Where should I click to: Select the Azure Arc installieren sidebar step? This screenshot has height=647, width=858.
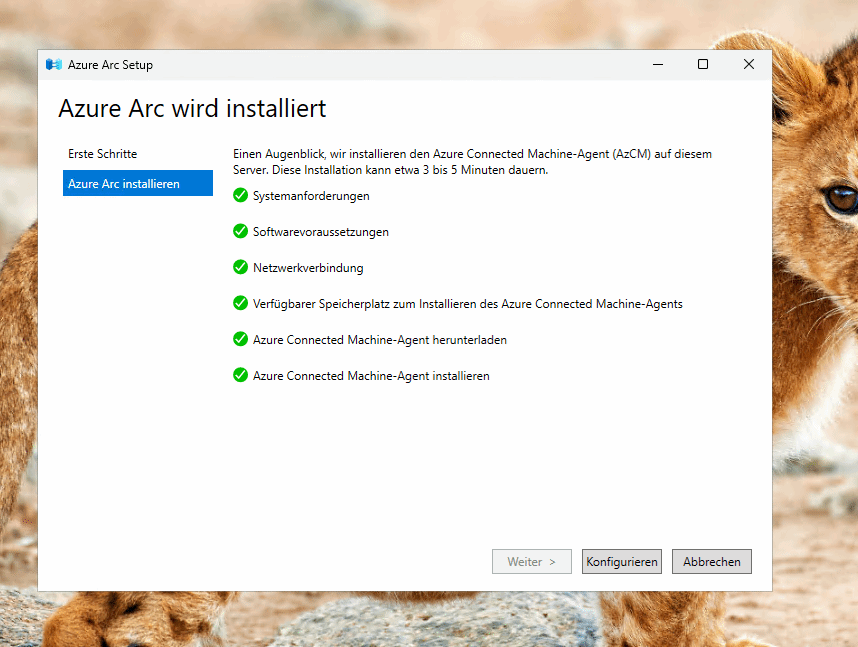click(137, 183)
